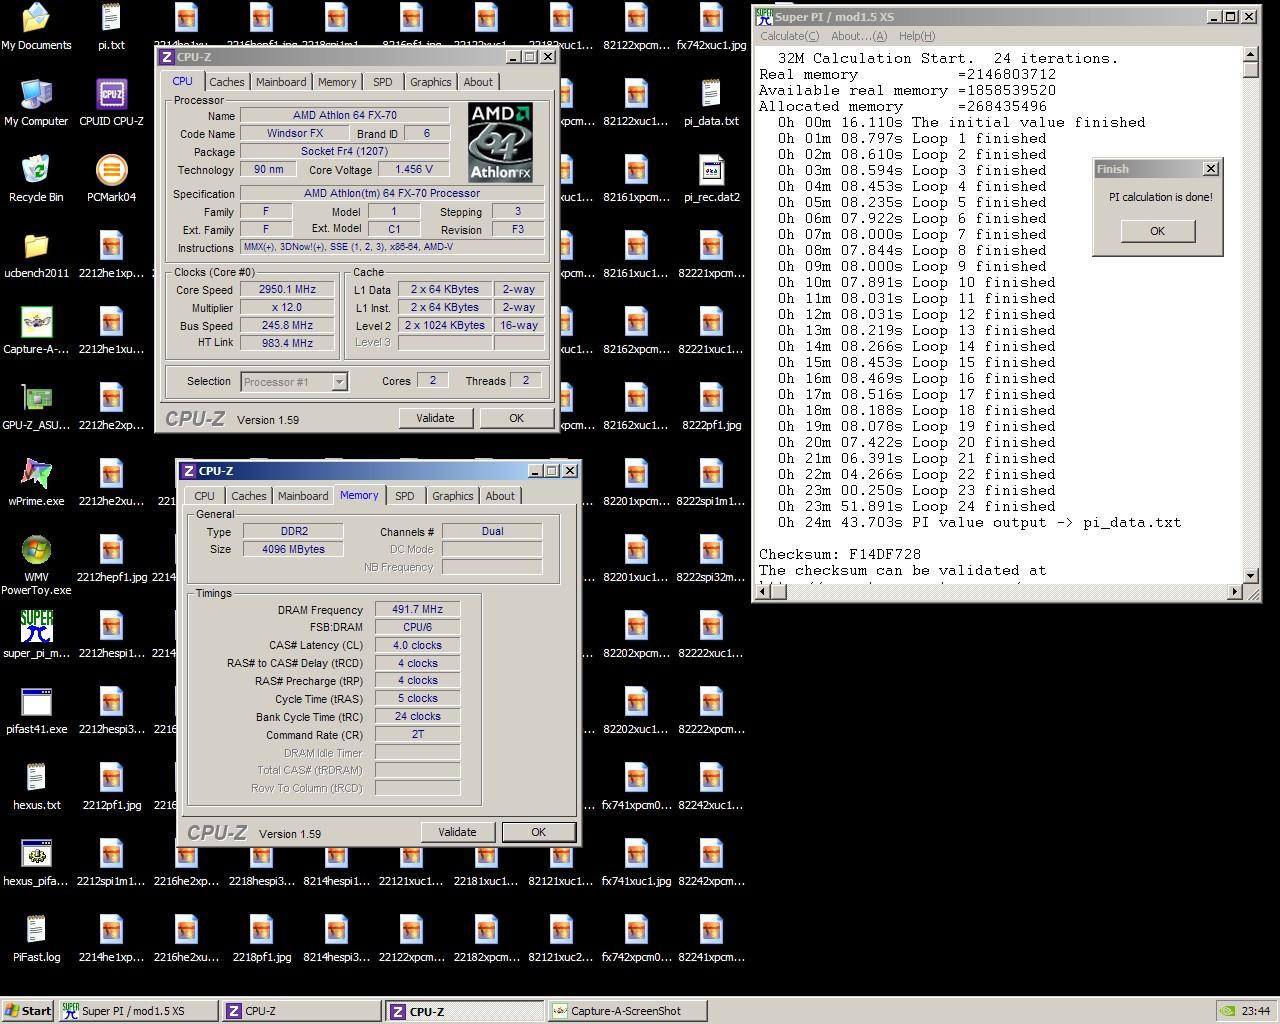Click OK in upper CPU-Z CPU window
Image resolution: width=1280 pixels, height=1024 pixels.
[x=516, y=418]
